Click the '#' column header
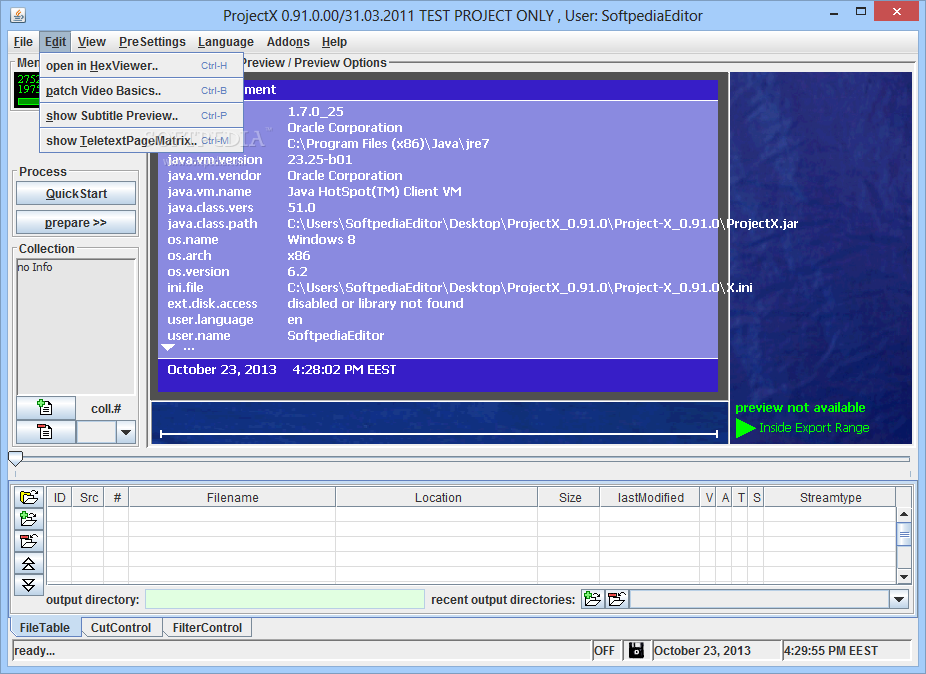The width and height of the screenshot is (926, 674). (117, 497)
